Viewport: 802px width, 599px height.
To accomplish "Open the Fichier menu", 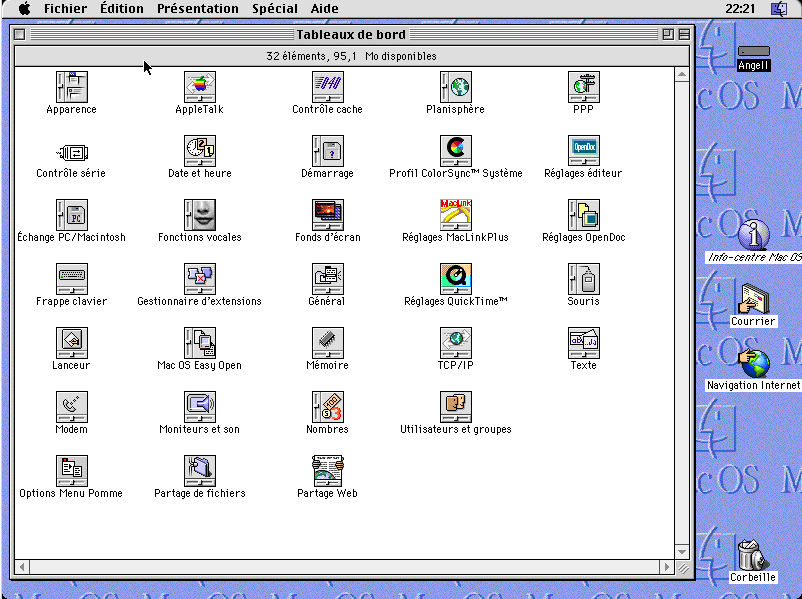I will [65, 9].
